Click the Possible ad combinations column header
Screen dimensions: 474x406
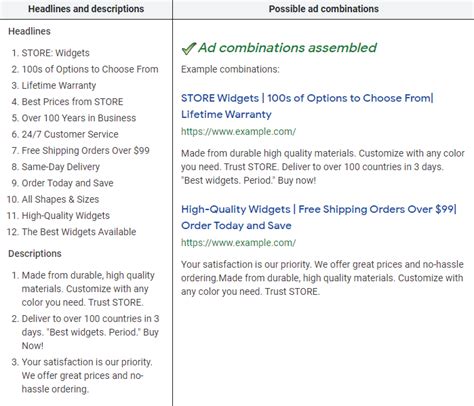(324, 9)
